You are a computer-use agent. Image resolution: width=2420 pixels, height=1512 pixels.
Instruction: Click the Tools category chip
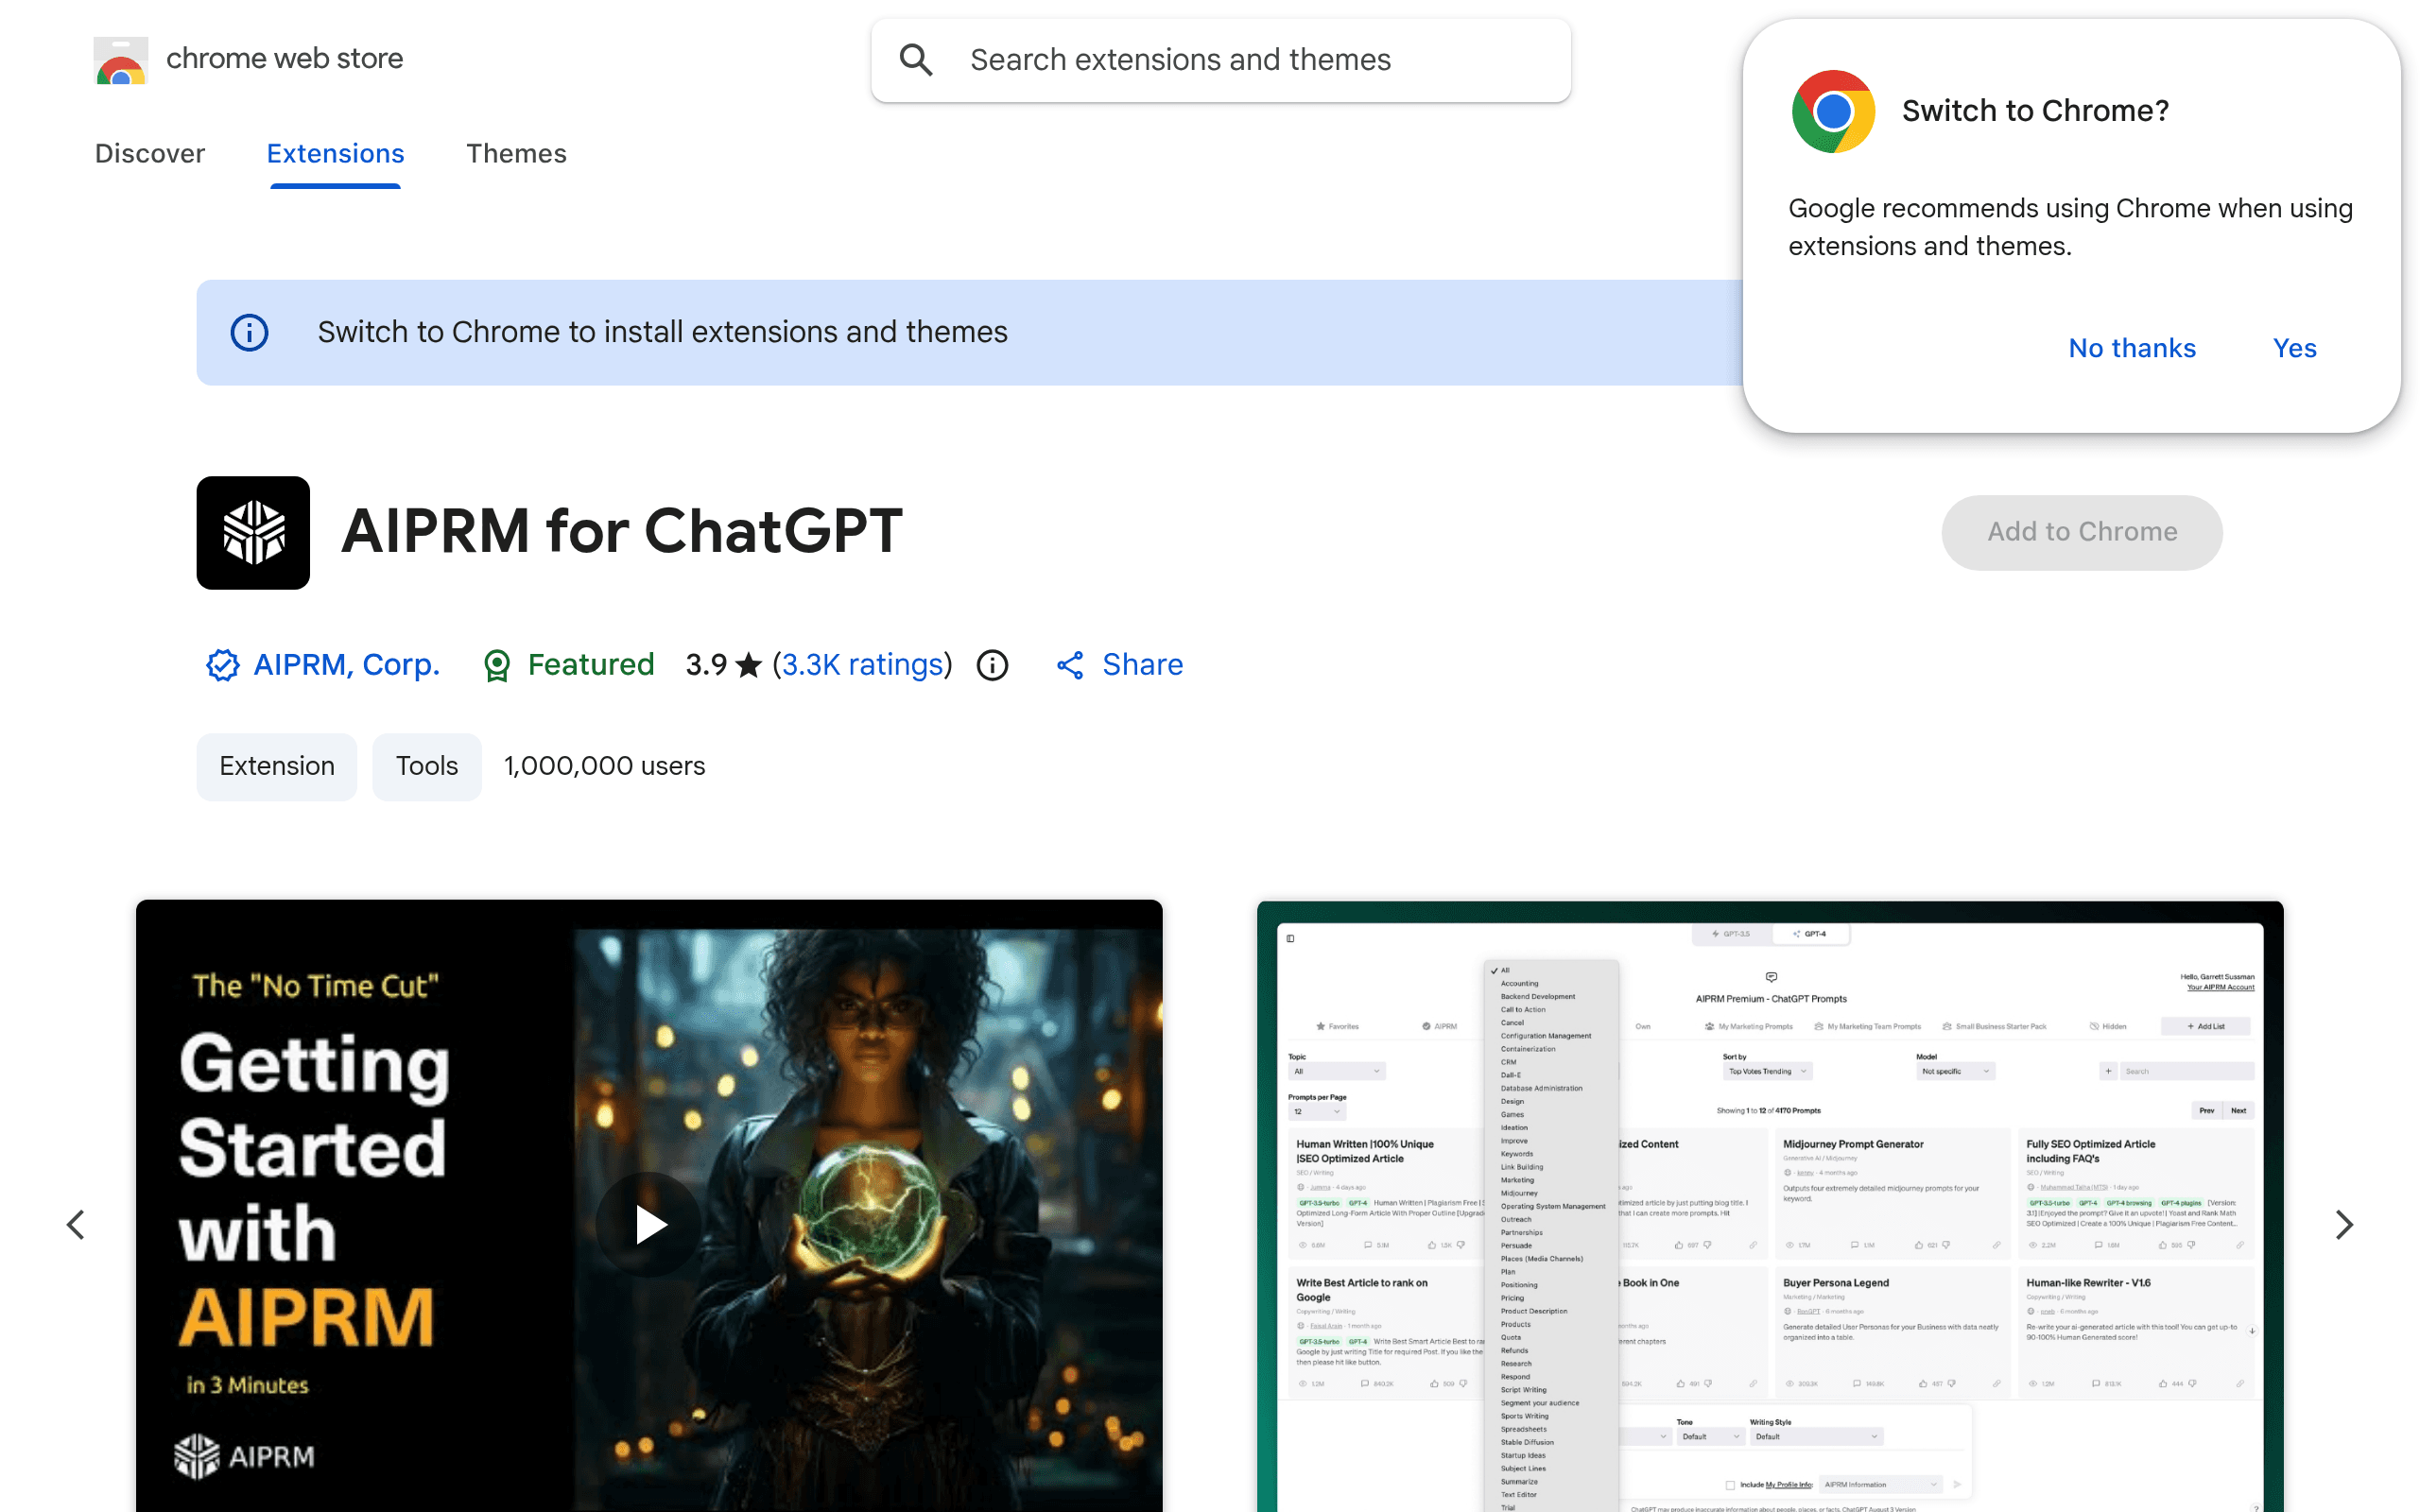point(427,766)
